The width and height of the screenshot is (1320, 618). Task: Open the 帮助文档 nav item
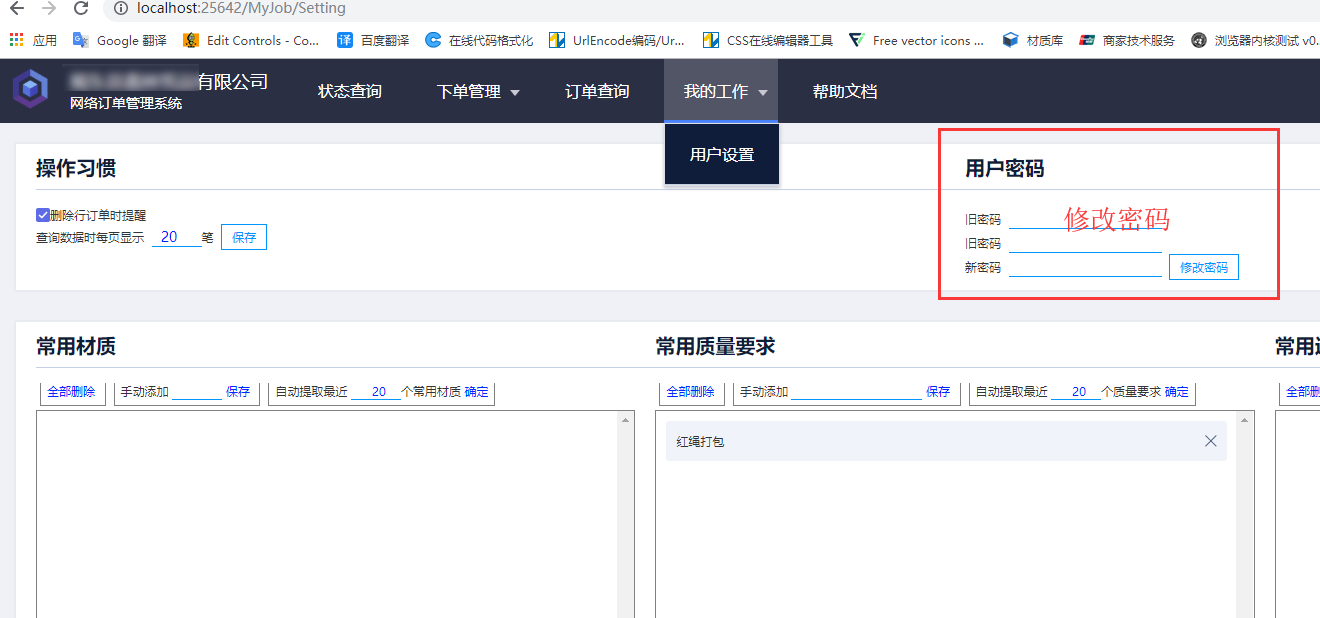point(845,92)
